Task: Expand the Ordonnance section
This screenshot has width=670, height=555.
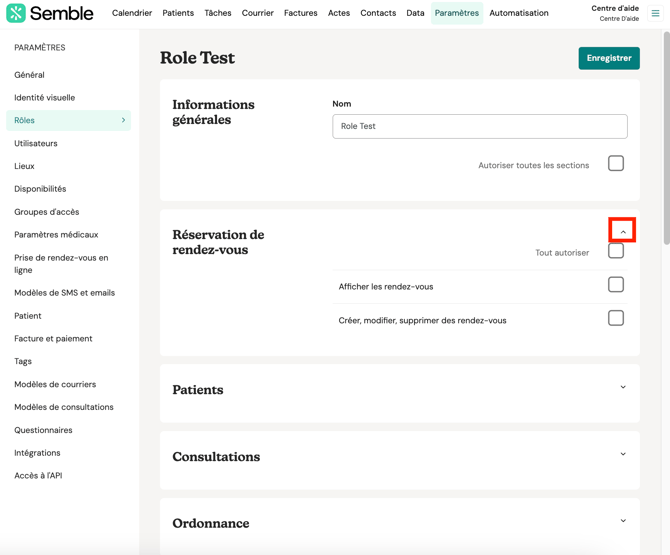Action: 623,521
